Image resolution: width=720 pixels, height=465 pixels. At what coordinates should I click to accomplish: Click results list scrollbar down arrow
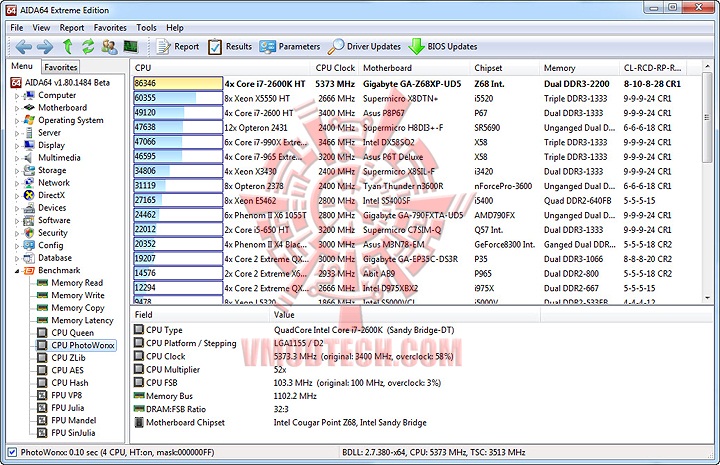tap(708, 298)
